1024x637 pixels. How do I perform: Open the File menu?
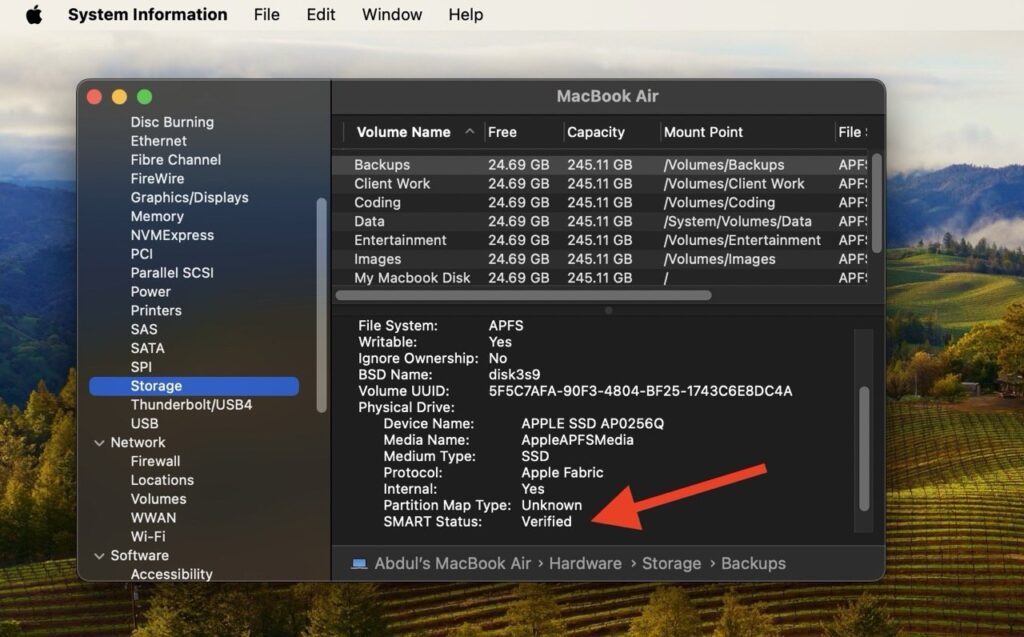pos(266,14)
